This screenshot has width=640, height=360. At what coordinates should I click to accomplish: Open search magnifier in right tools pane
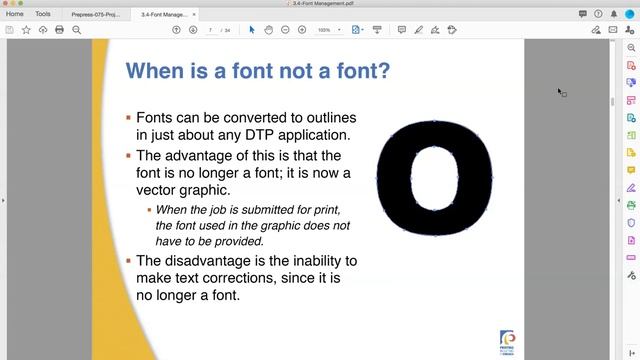tap(631, 48)
